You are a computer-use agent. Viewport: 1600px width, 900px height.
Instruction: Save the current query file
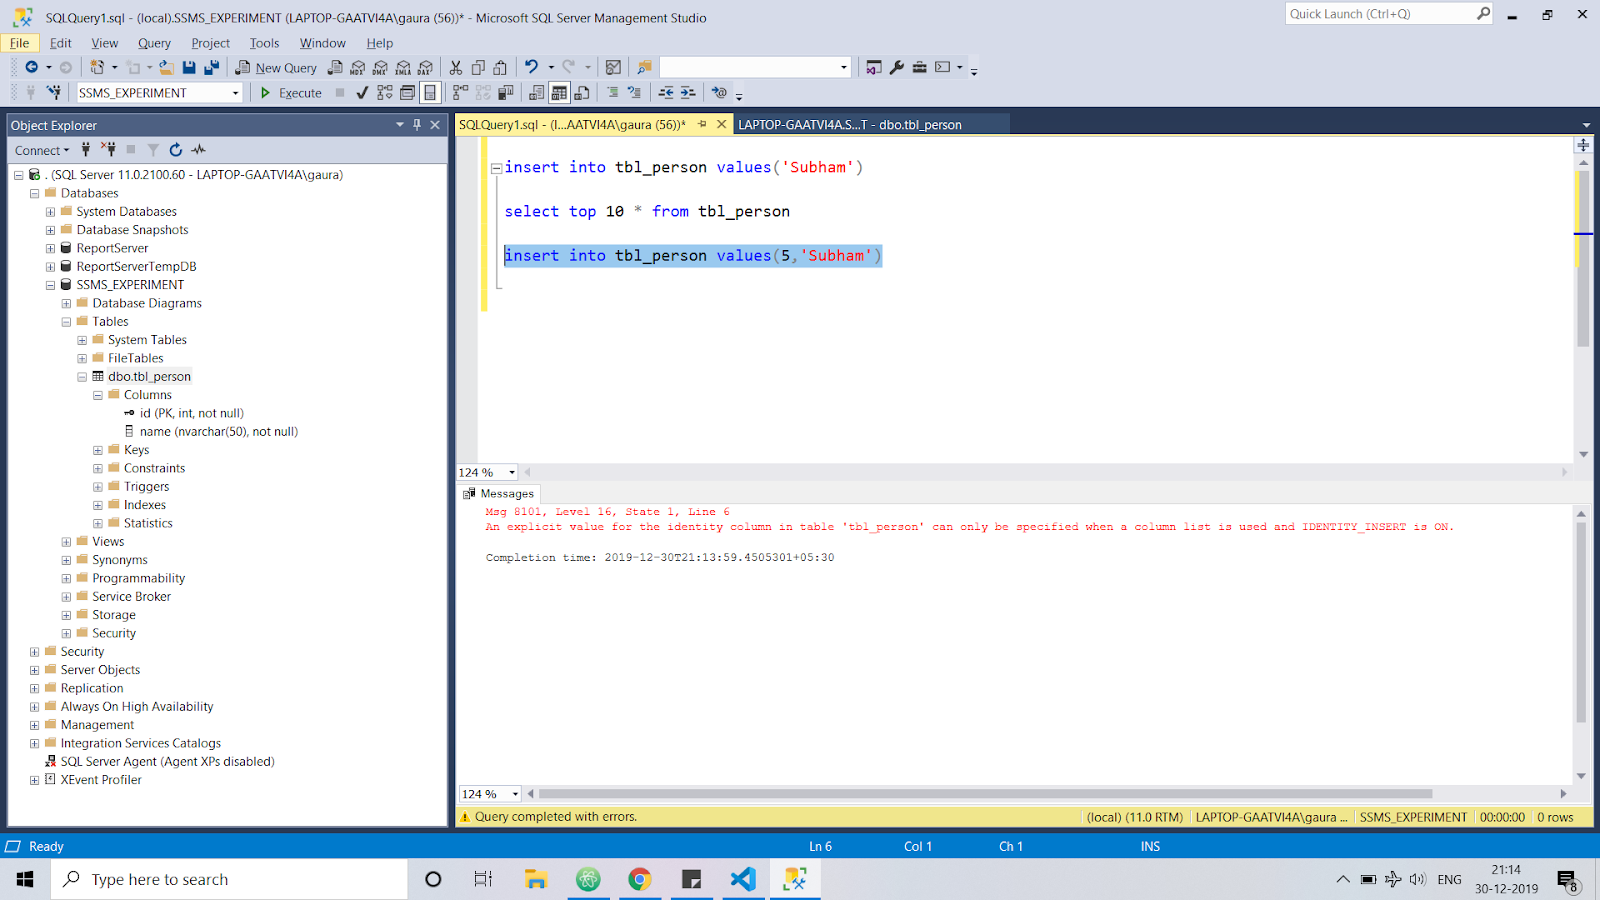189,67
